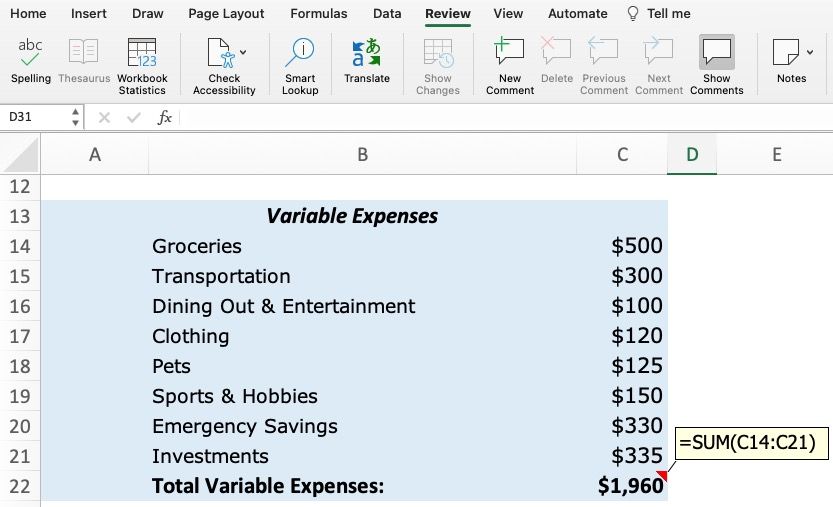Select the Clothing cell

pyautogui.click(x=362, y=336)
